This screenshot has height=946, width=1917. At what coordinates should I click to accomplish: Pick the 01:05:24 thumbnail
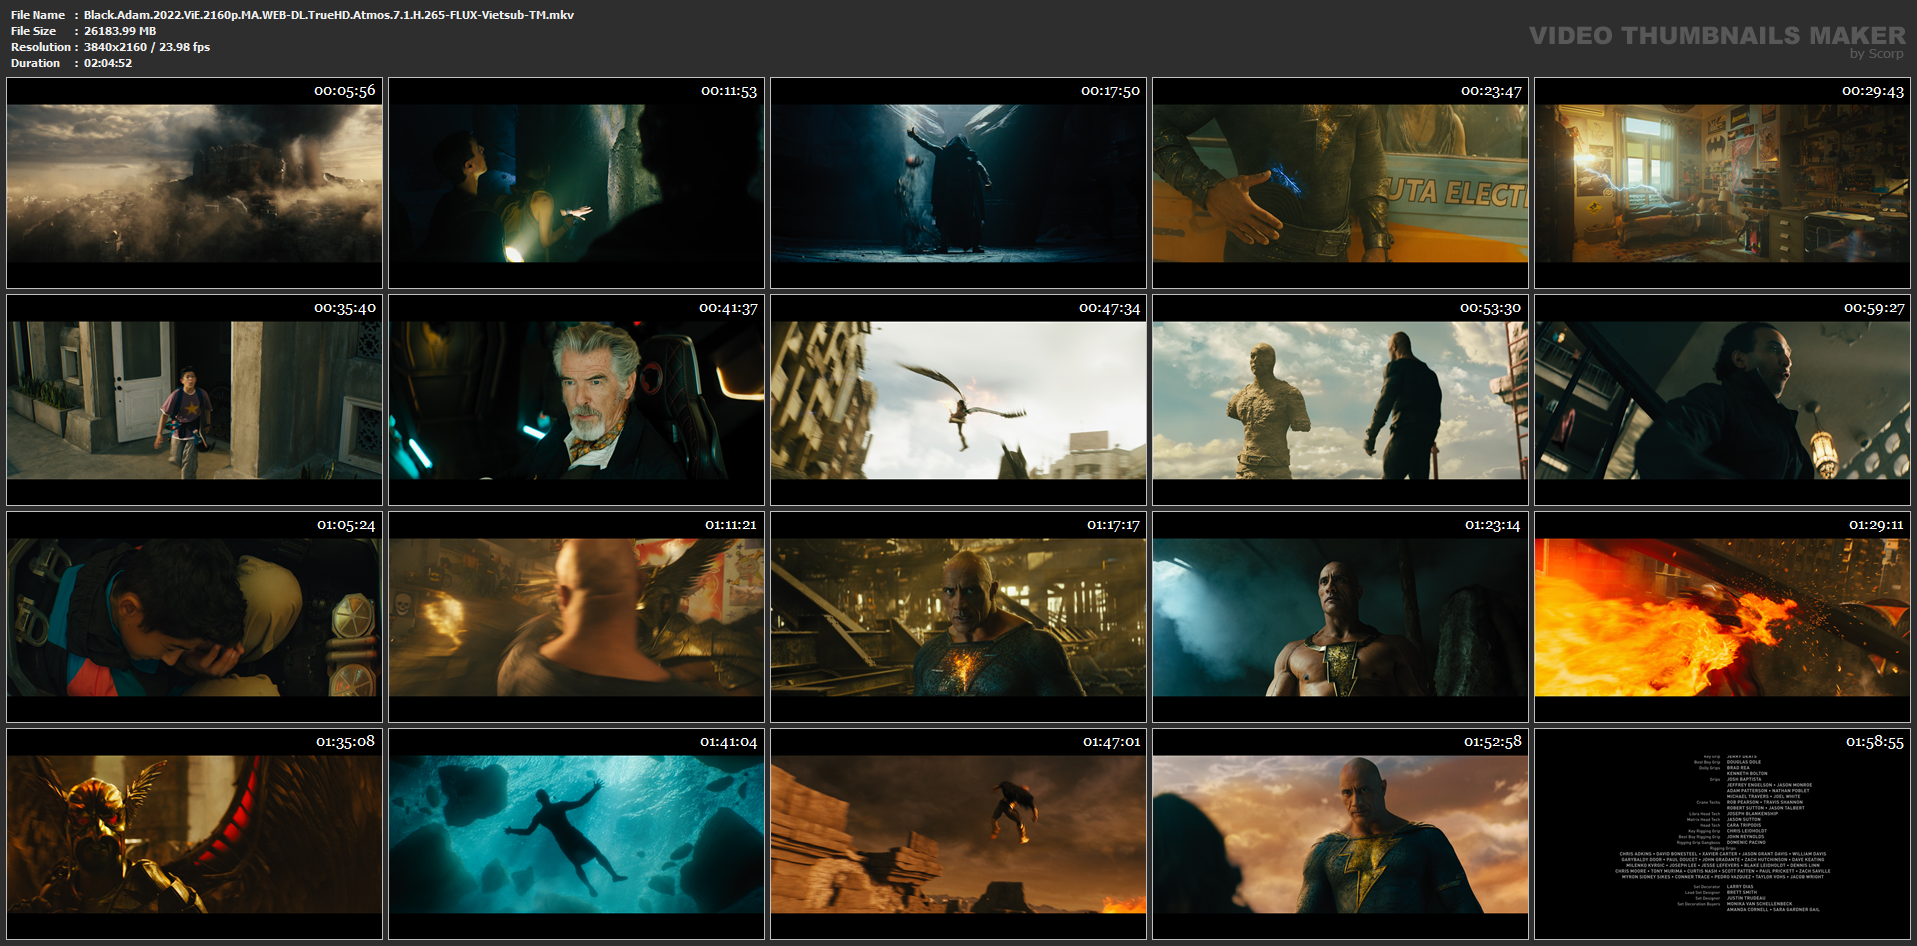(x=195, y=617)
